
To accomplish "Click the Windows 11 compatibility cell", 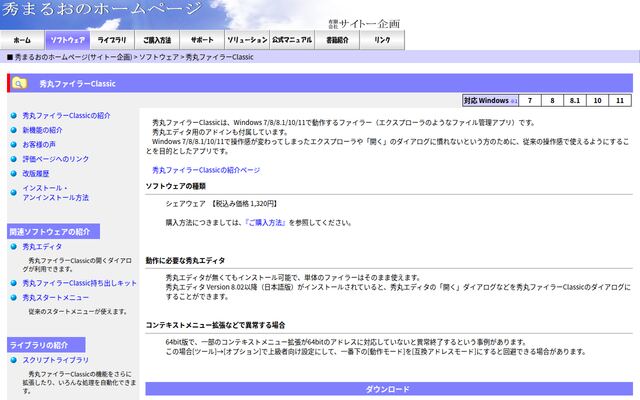I will tap(620, 100).
